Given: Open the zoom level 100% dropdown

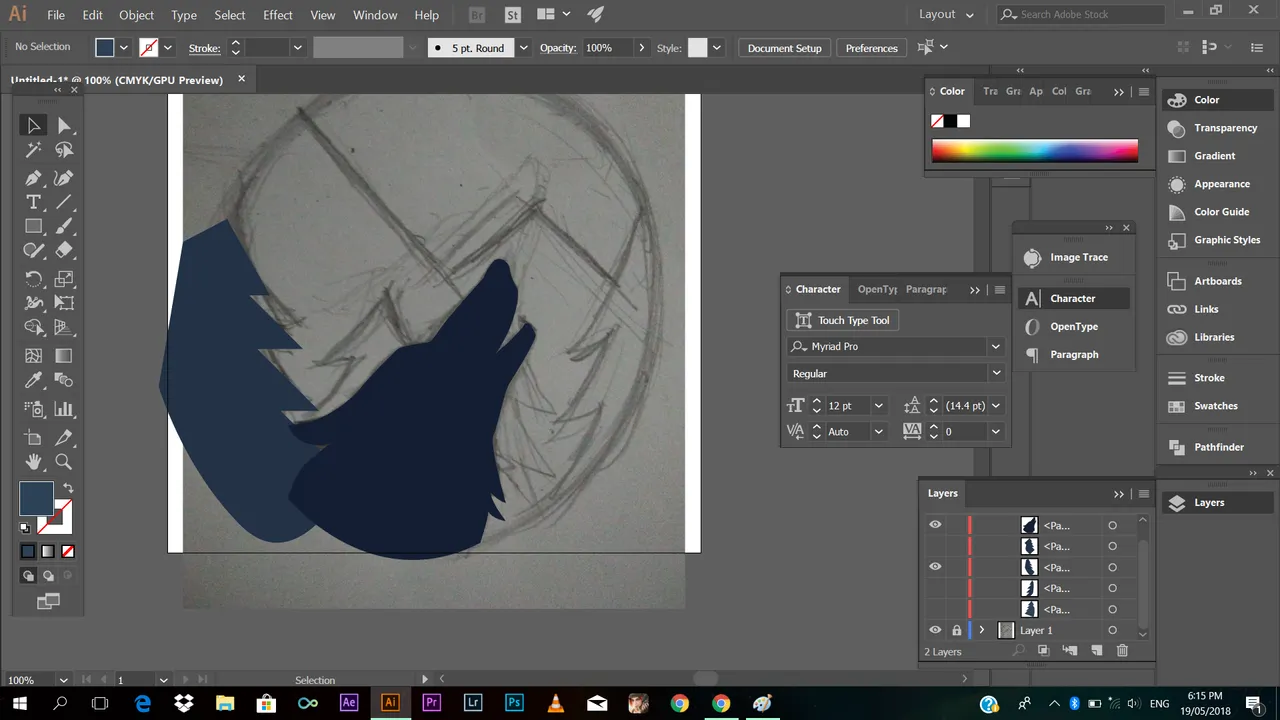Looking at the screenshot, I should (63, 680).
